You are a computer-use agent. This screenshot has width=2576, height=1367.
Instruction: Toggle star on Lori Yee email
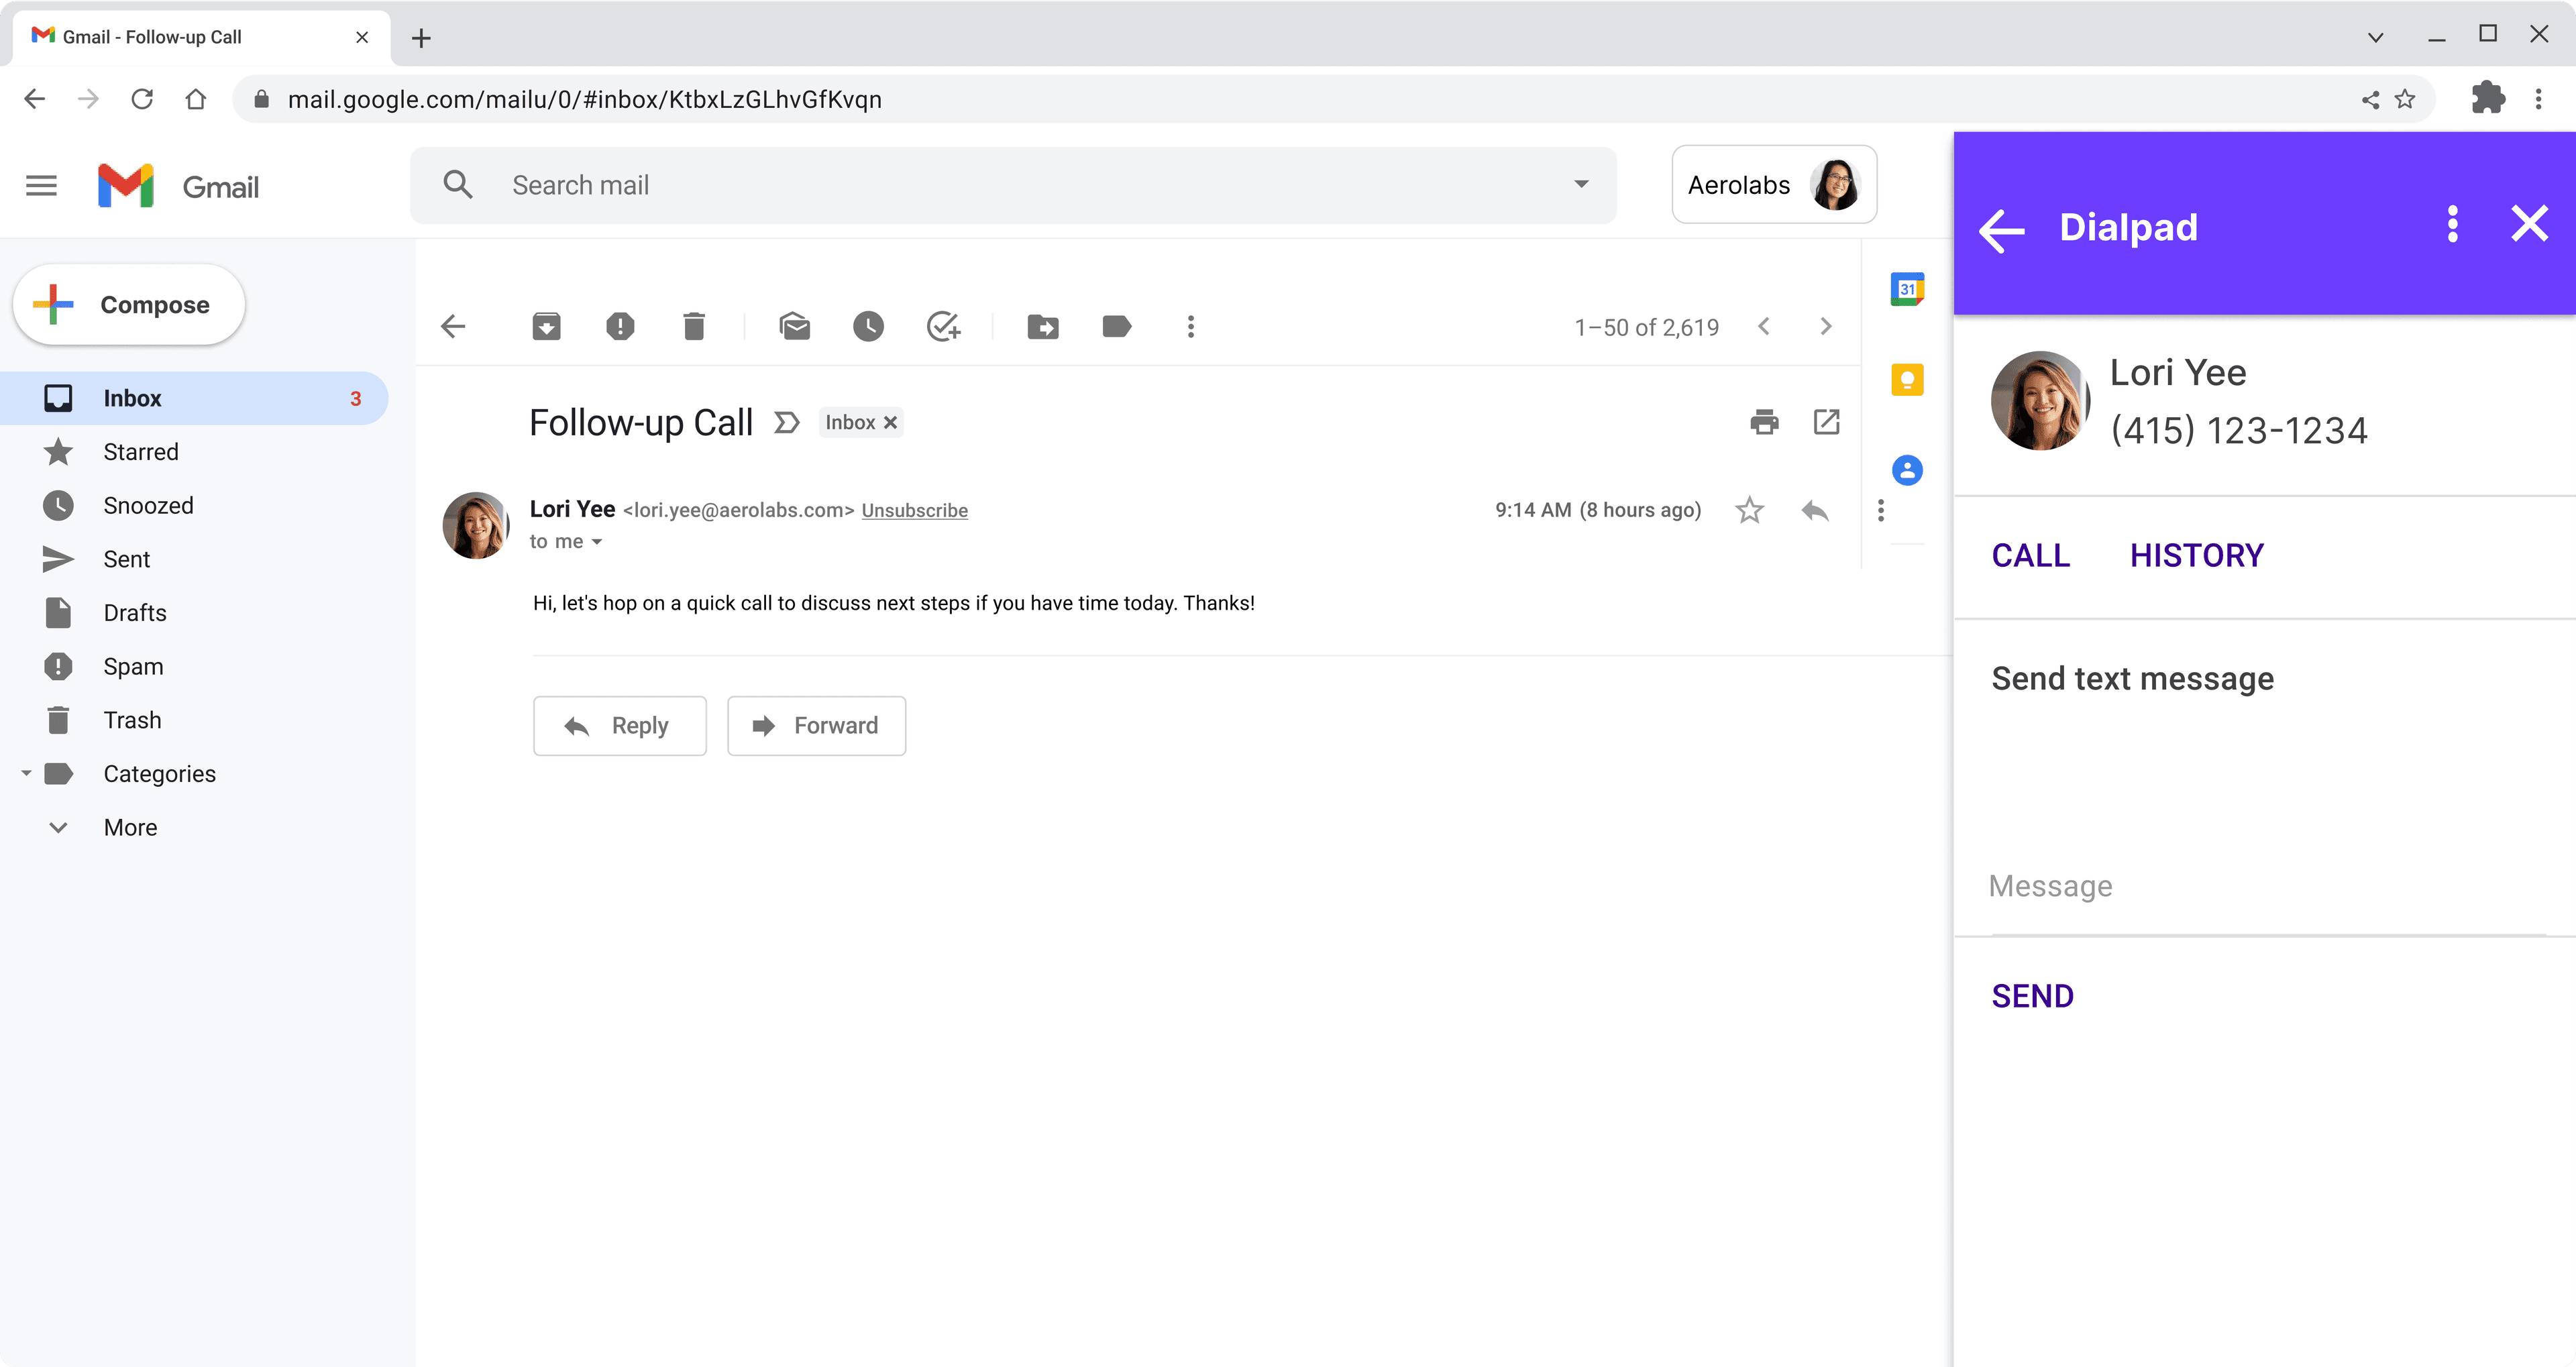tap(1748, 510)
